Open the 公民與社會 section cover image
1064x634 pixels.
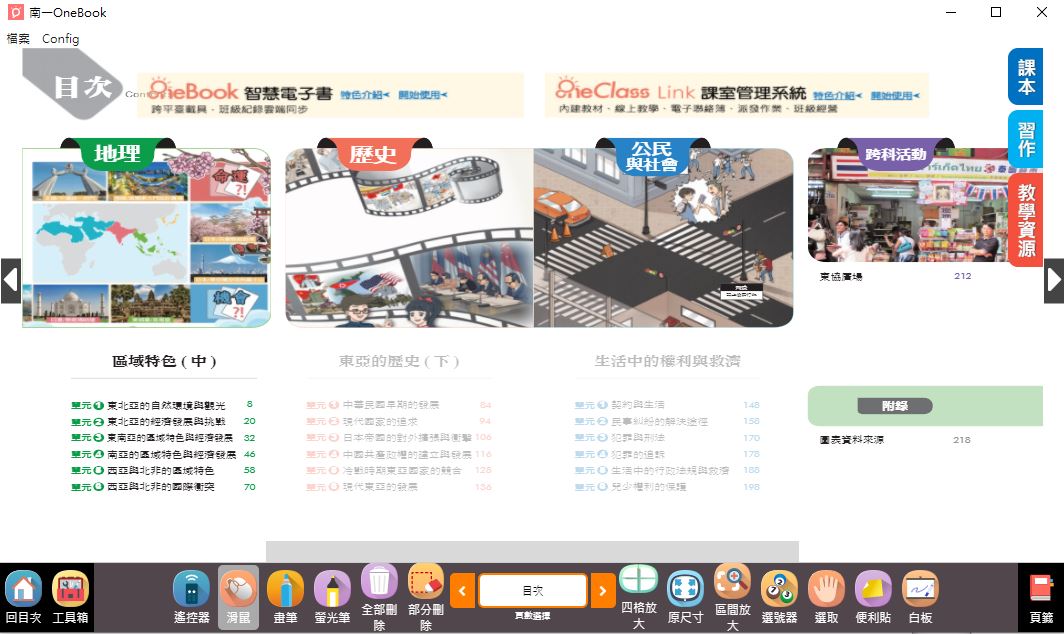(x=664, y=237)
